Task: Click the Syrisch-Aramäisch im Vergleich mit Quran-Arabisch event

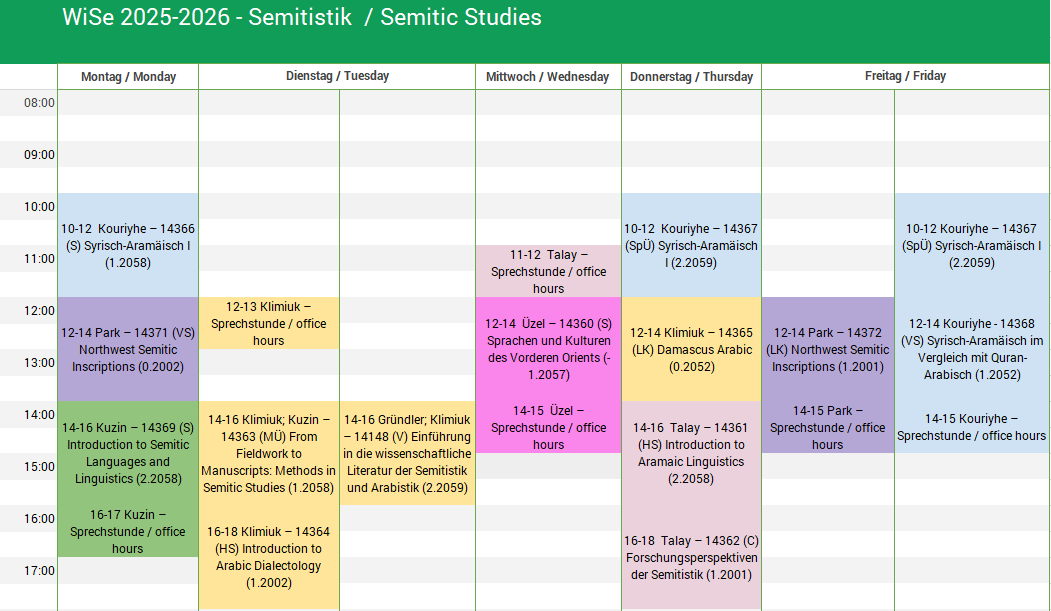Action: tap(972, 349)
